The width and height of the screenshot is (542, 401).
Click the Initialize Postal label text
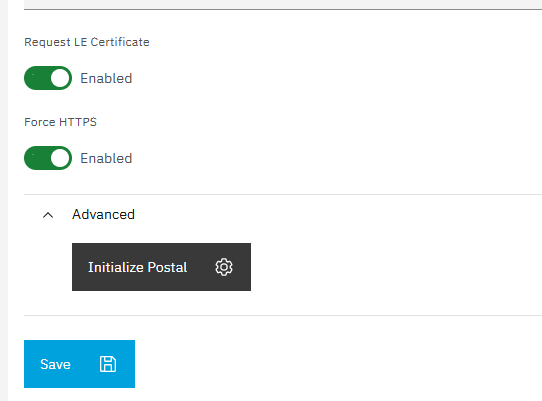pos(138,267)
